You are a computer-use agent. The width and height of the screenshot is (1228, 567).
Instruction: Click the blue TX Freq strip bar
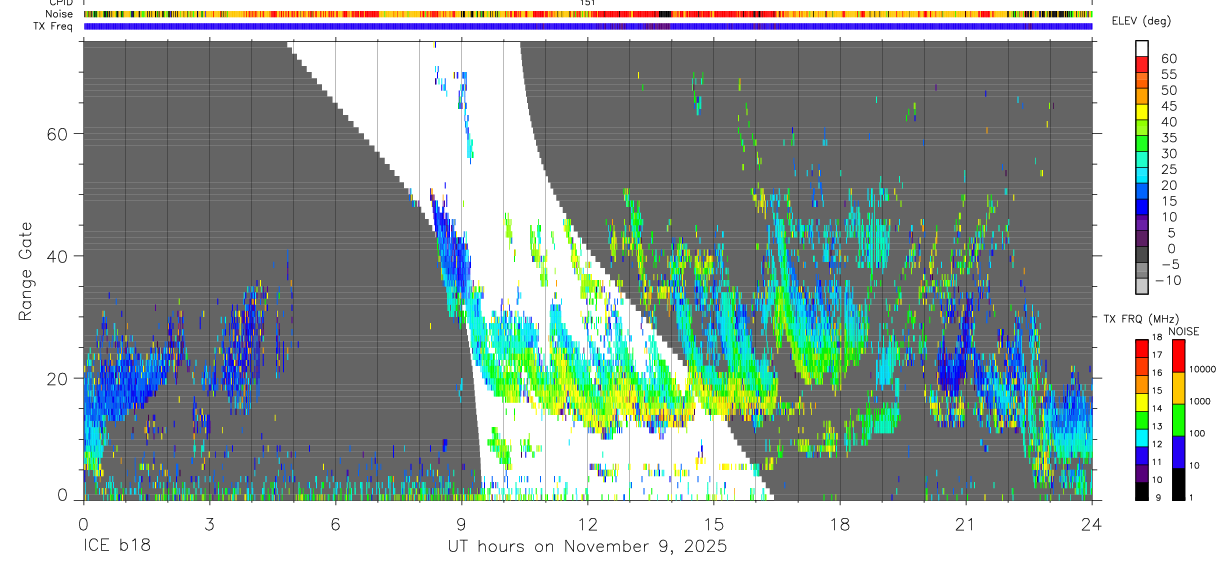click(x=587, y=26)
